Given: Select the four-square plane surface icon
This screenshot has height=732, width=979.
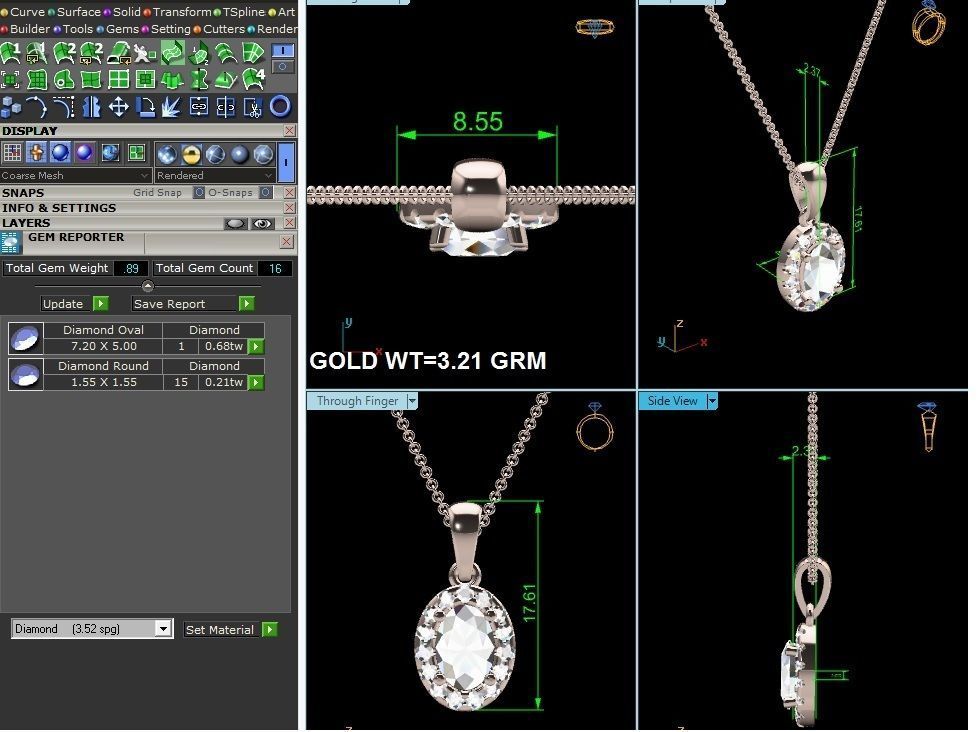Looking at the screenshot, I should pos(118,80).
